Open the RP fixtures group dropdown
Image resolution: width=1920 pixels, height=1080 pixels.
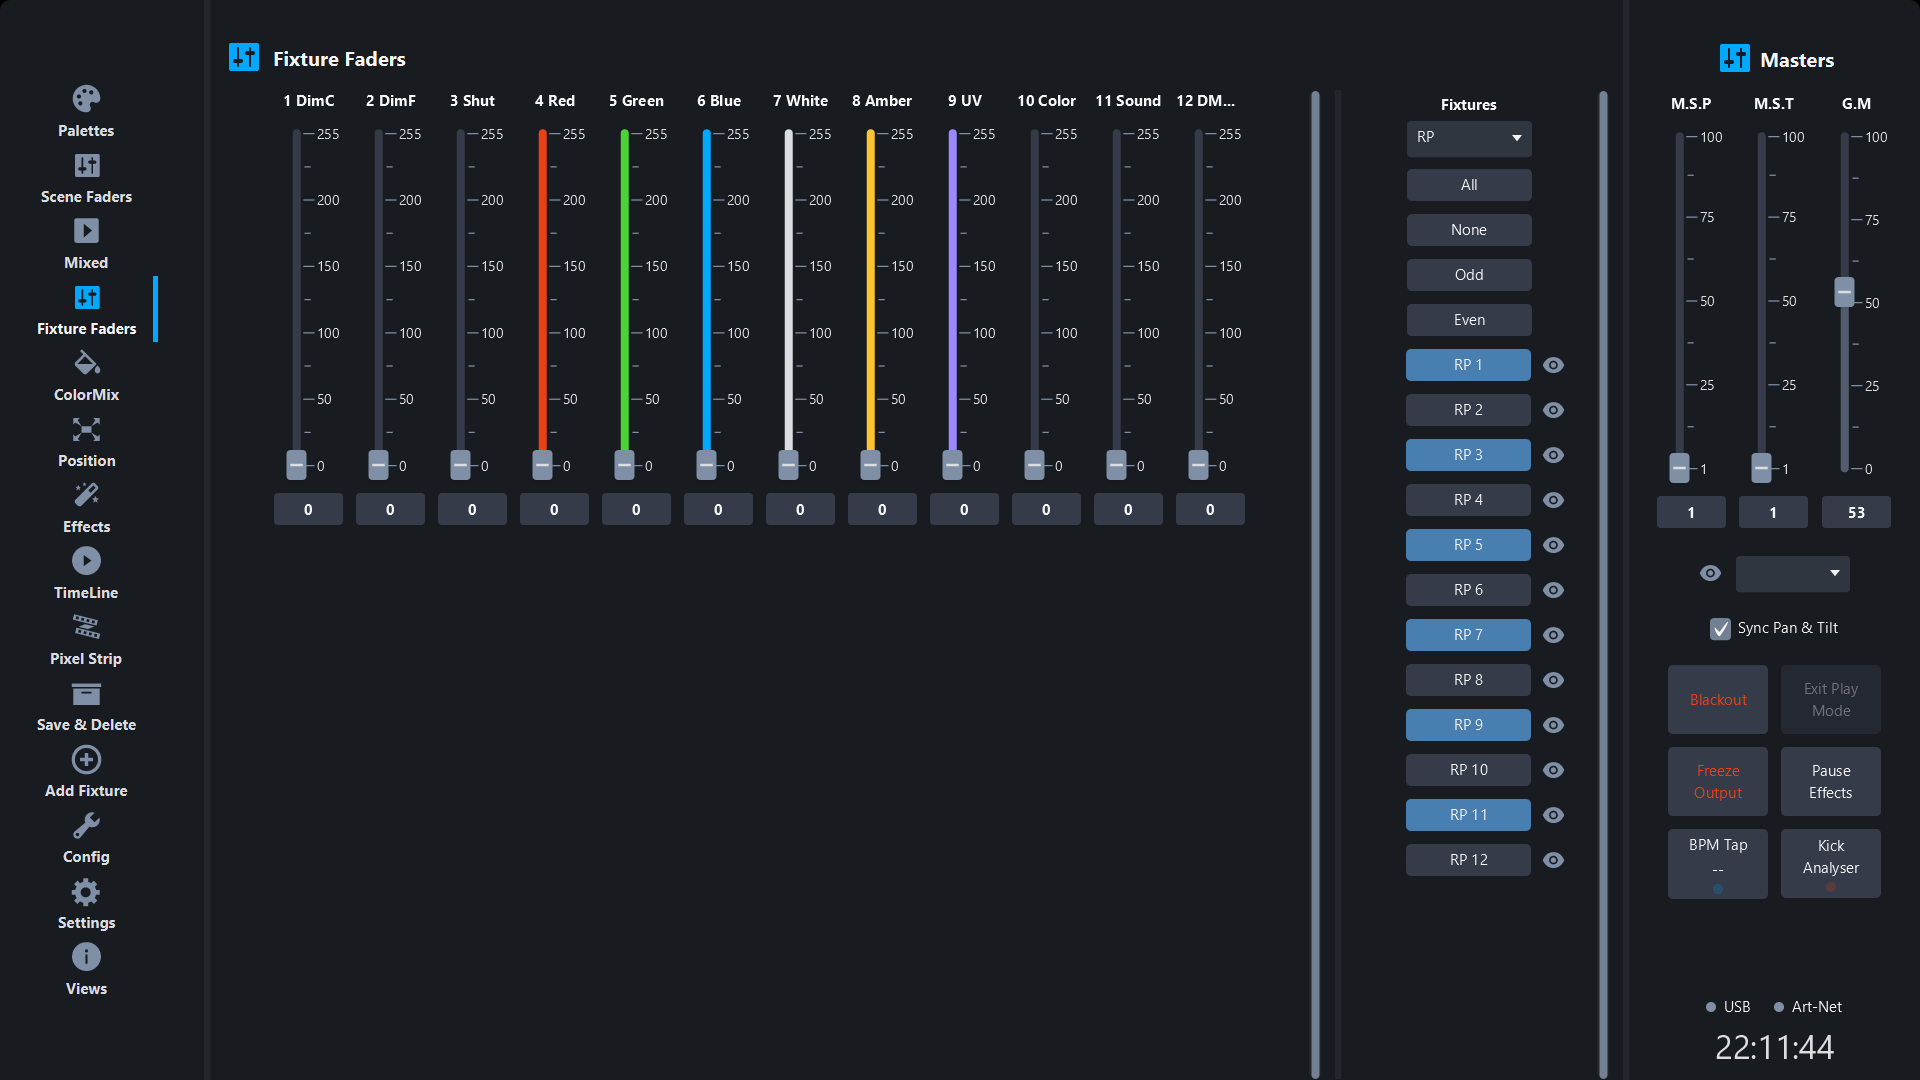coord(1468,138)
